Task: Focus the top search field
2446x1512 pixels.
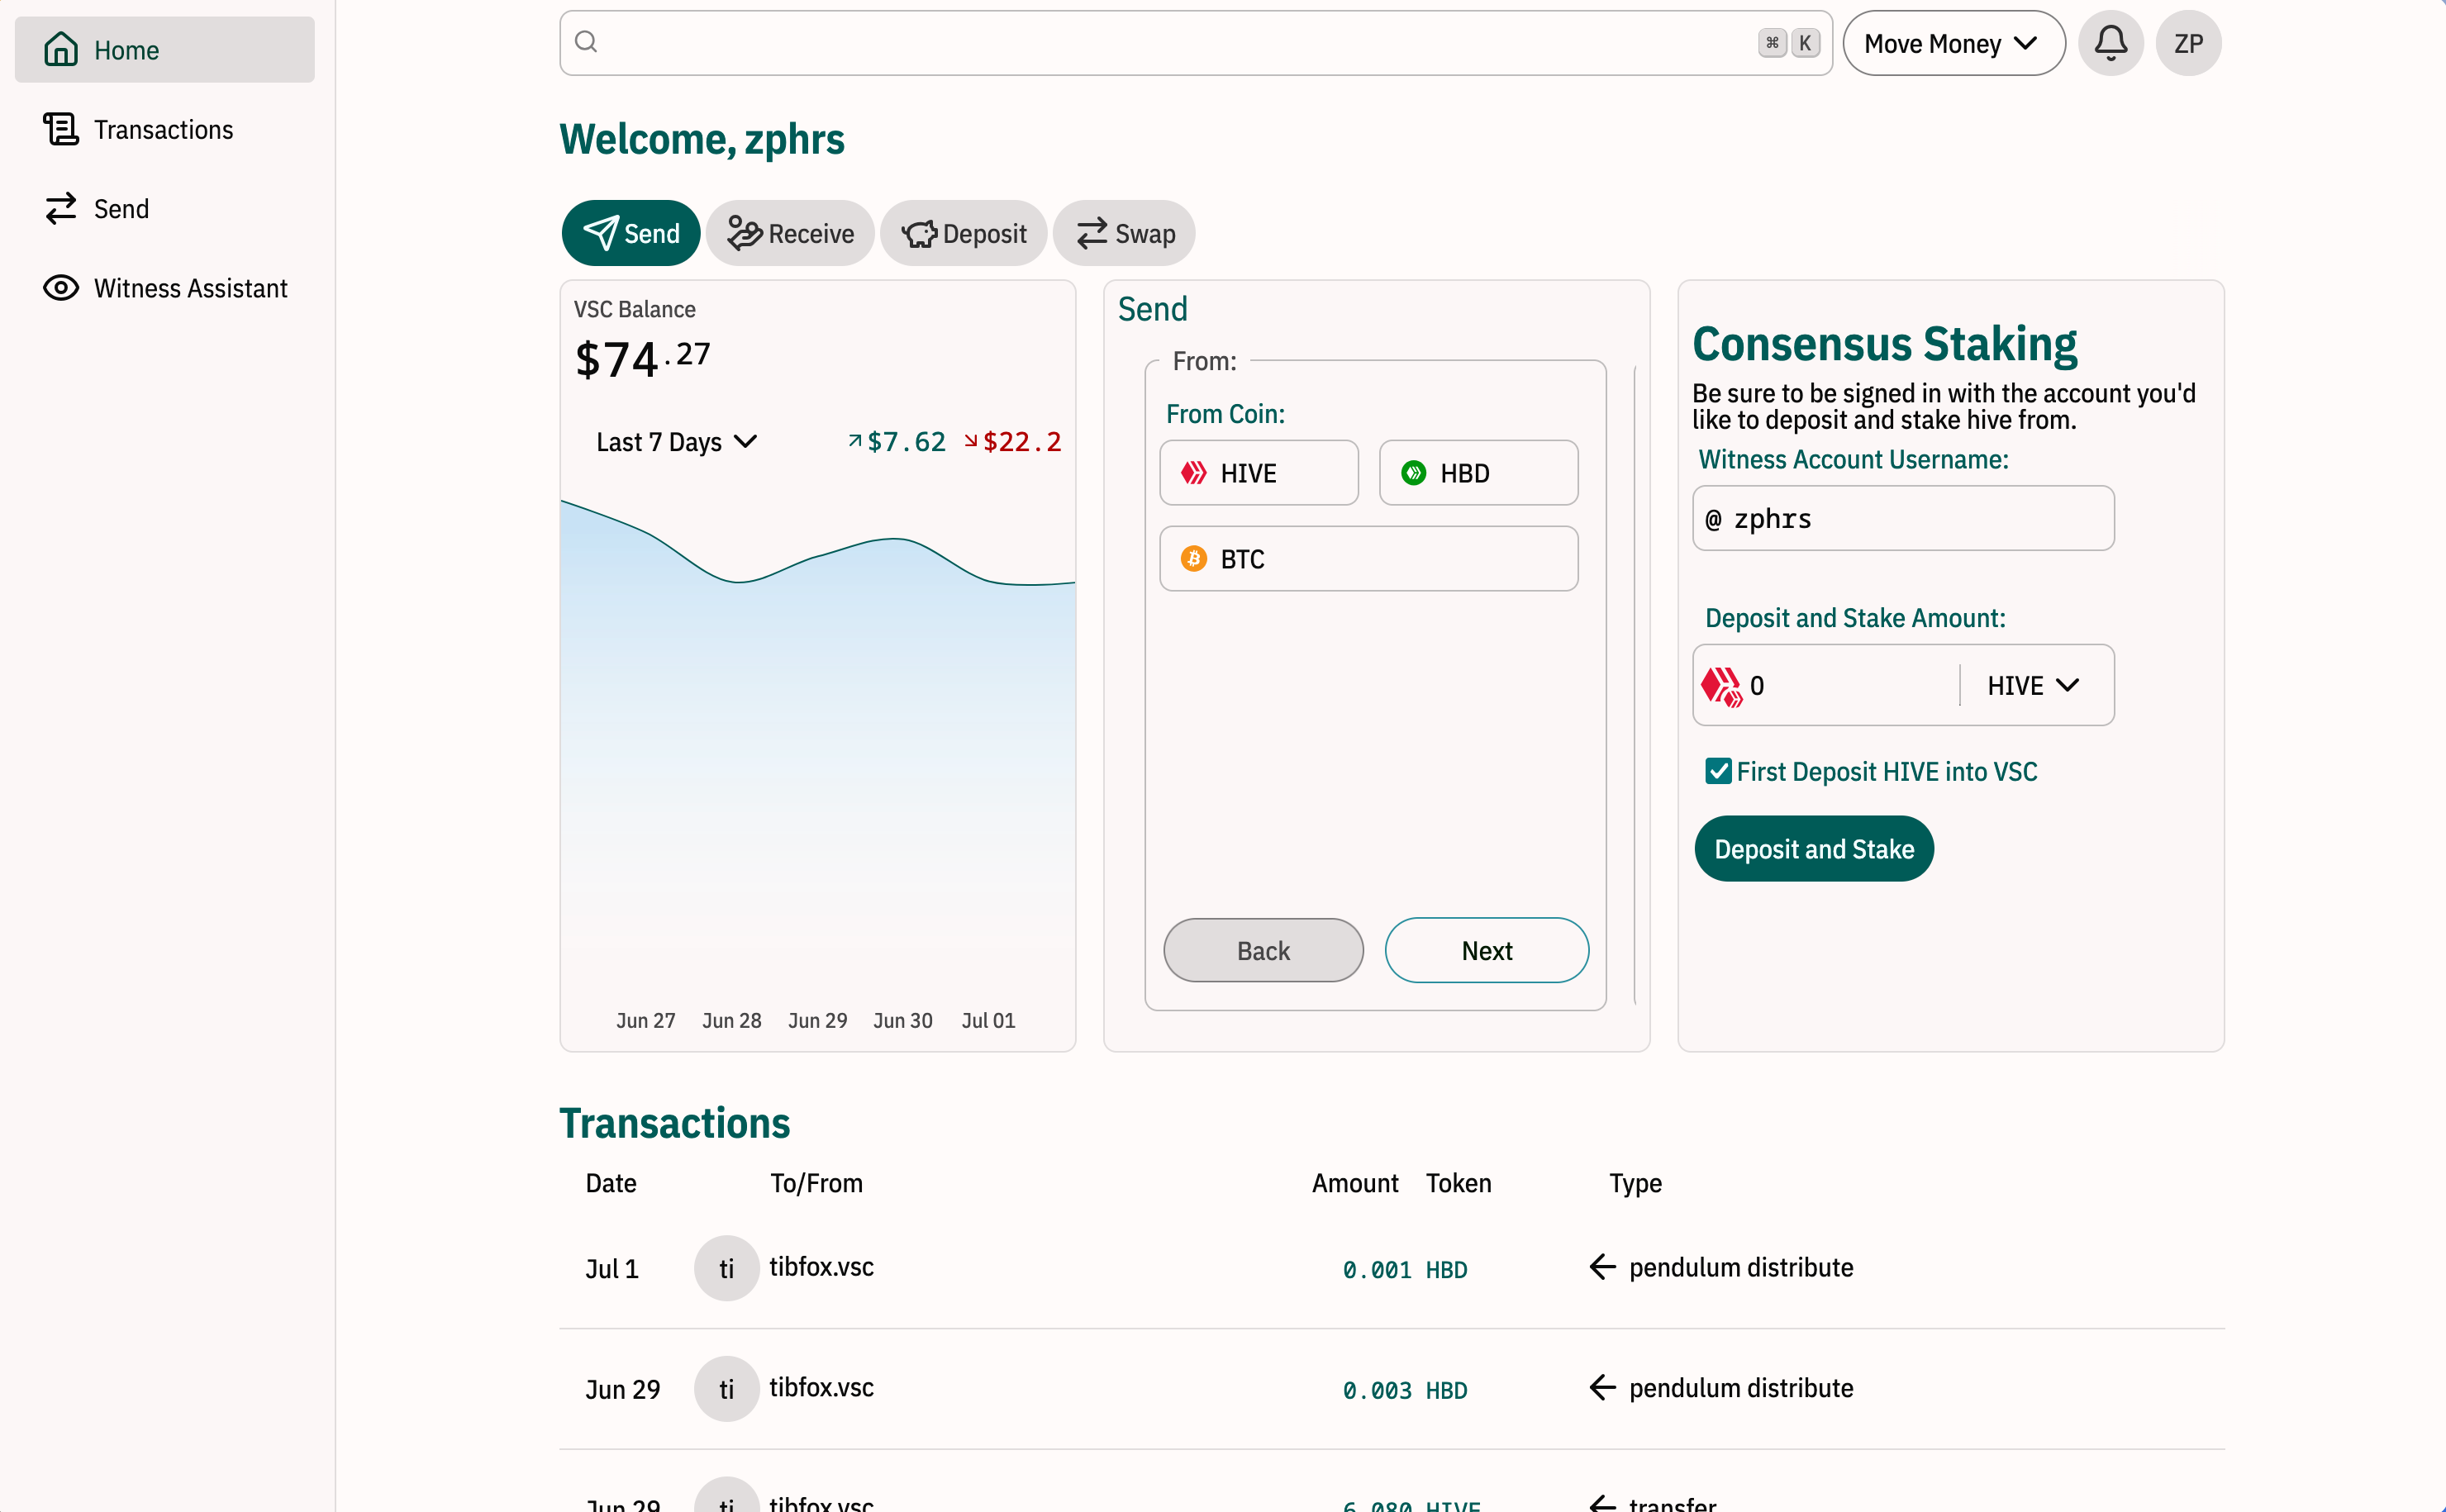Action: pos(1195,43)
